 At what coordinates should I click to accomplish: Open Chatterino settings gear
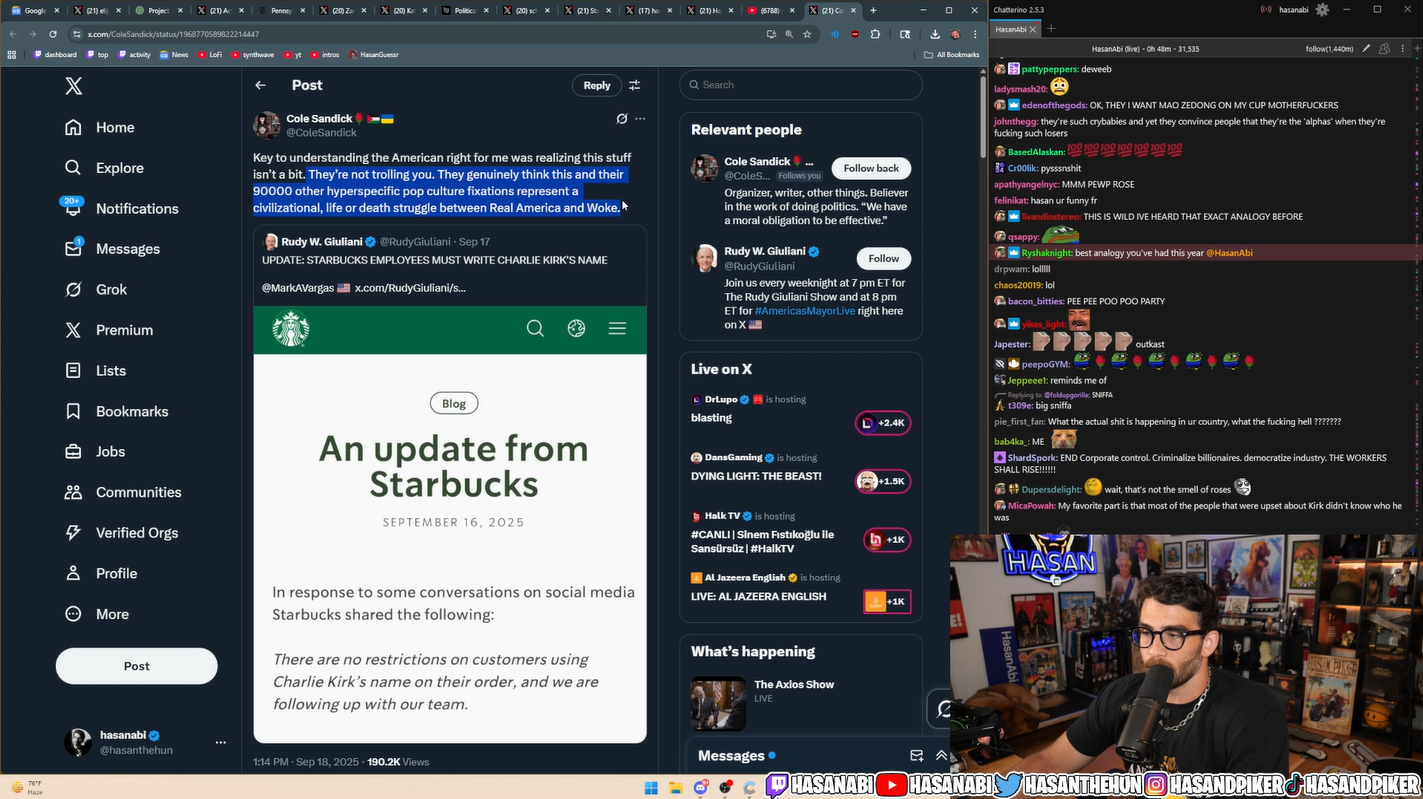(1322, 9)
